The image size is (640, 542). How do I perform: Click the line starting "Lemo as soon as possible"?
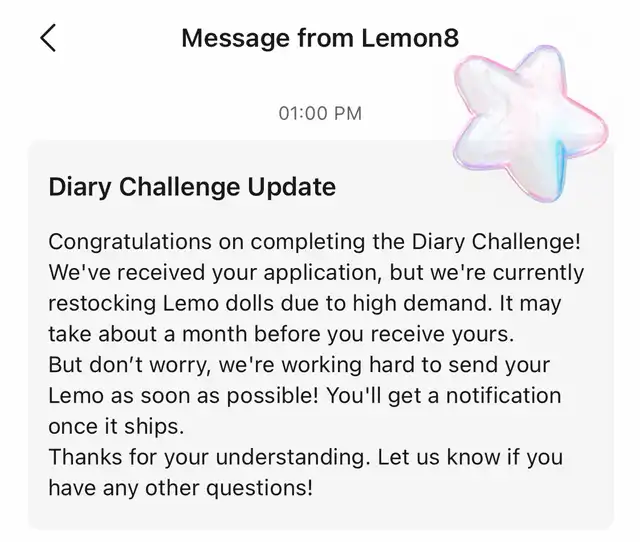pos(305,396)
